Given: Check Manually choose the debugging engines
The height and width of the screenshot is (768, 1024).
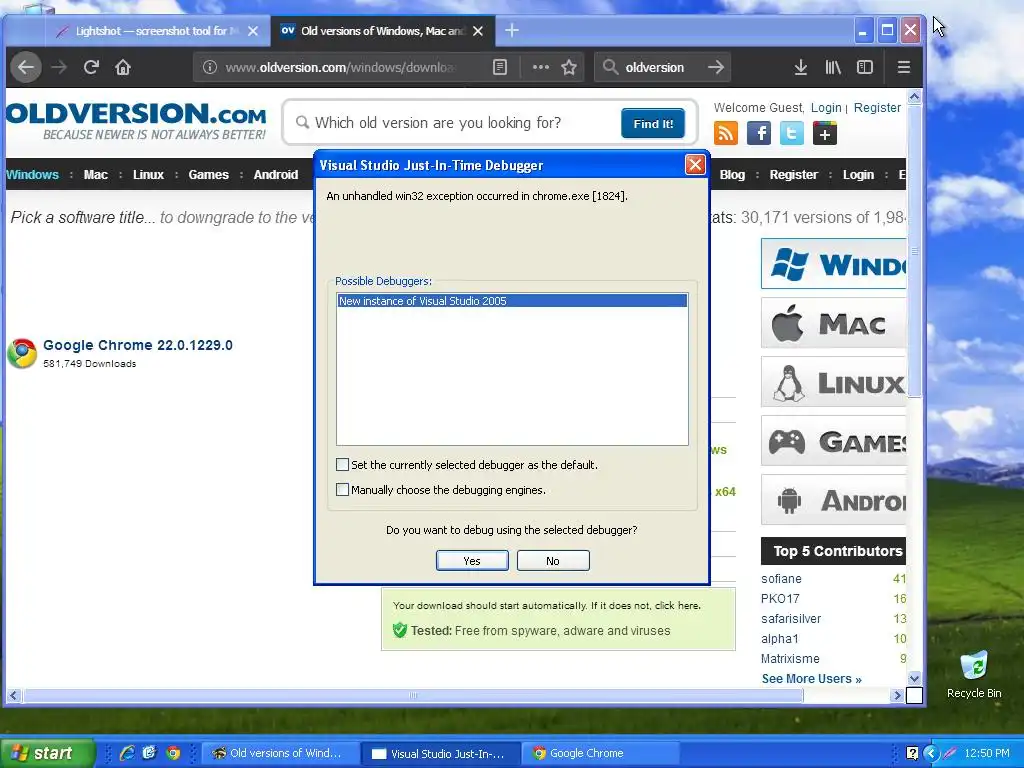Looking at the screenshot, I should point(342,489).
